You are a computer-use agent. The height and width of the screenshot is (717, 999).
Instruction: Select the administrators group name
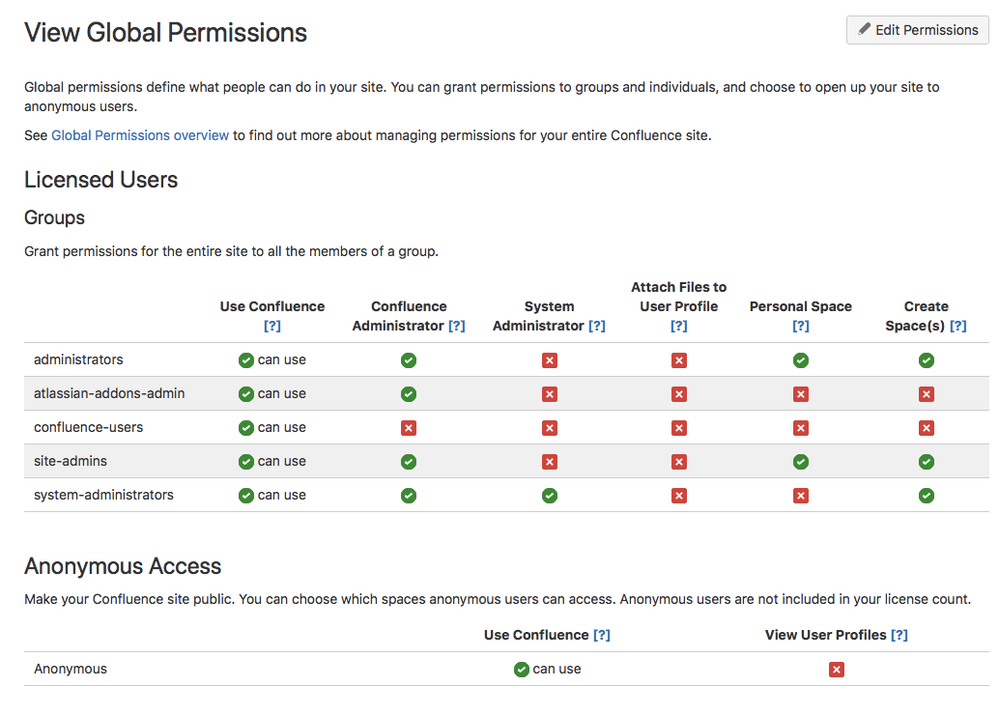point(78,359)
